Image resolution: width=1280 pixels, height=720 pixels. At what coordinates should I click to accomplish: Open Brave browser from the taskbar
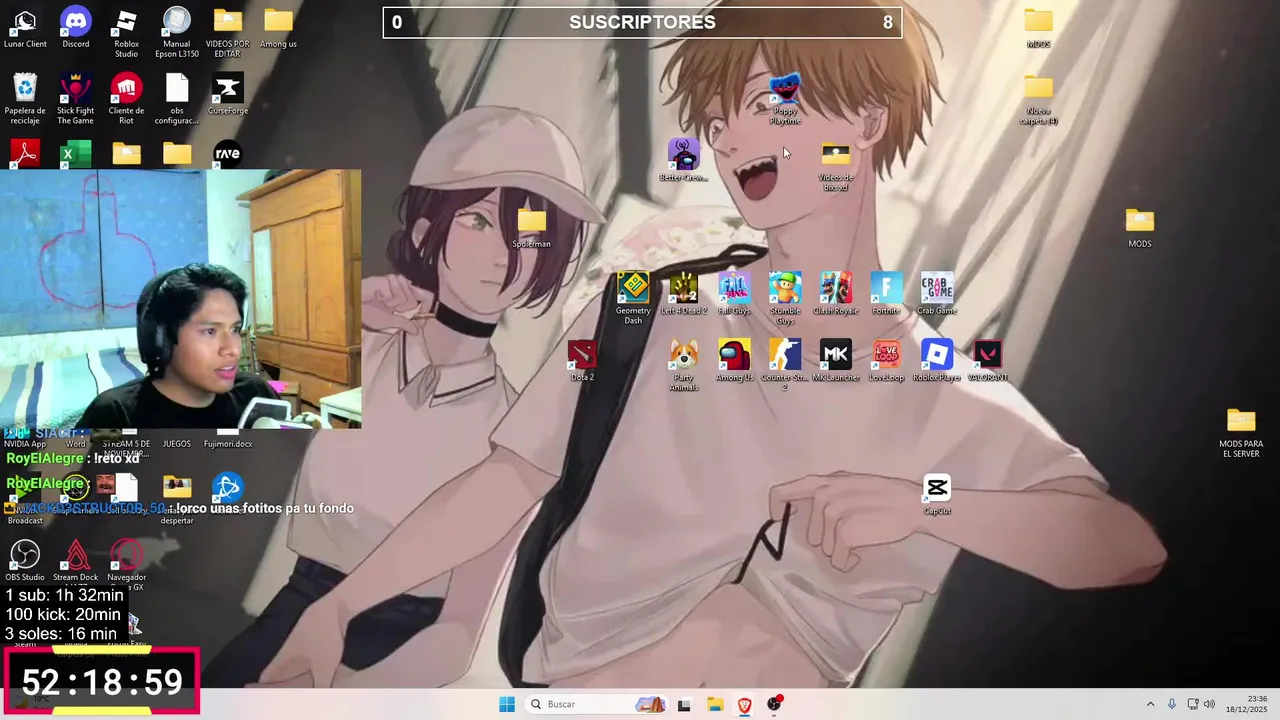pyautogui.click(x=744, y=704)
